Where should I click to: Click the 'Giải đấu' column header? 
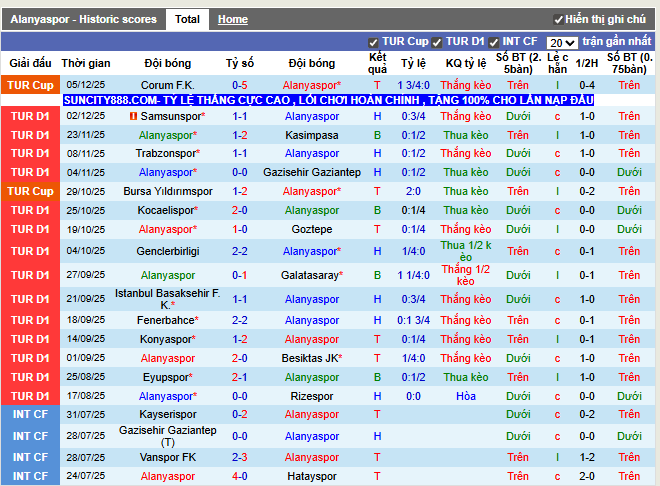click(30, 63)
